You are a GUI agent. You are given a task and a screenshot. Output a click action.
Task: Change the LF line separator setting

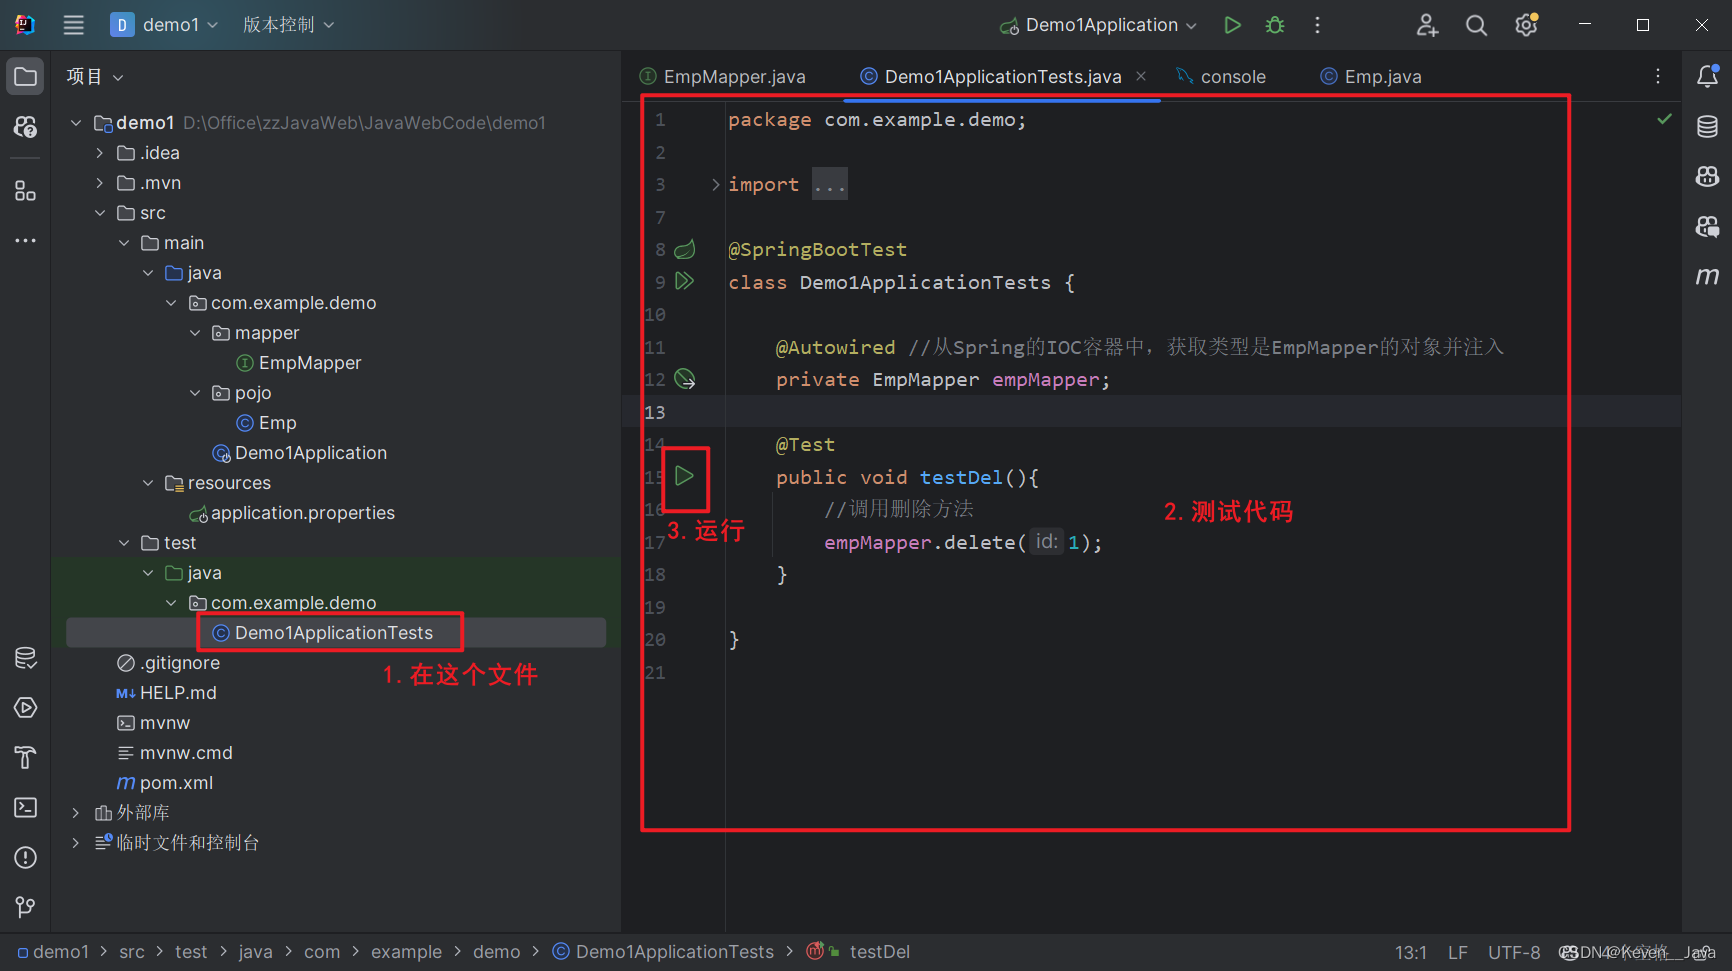click(1458, 952)
